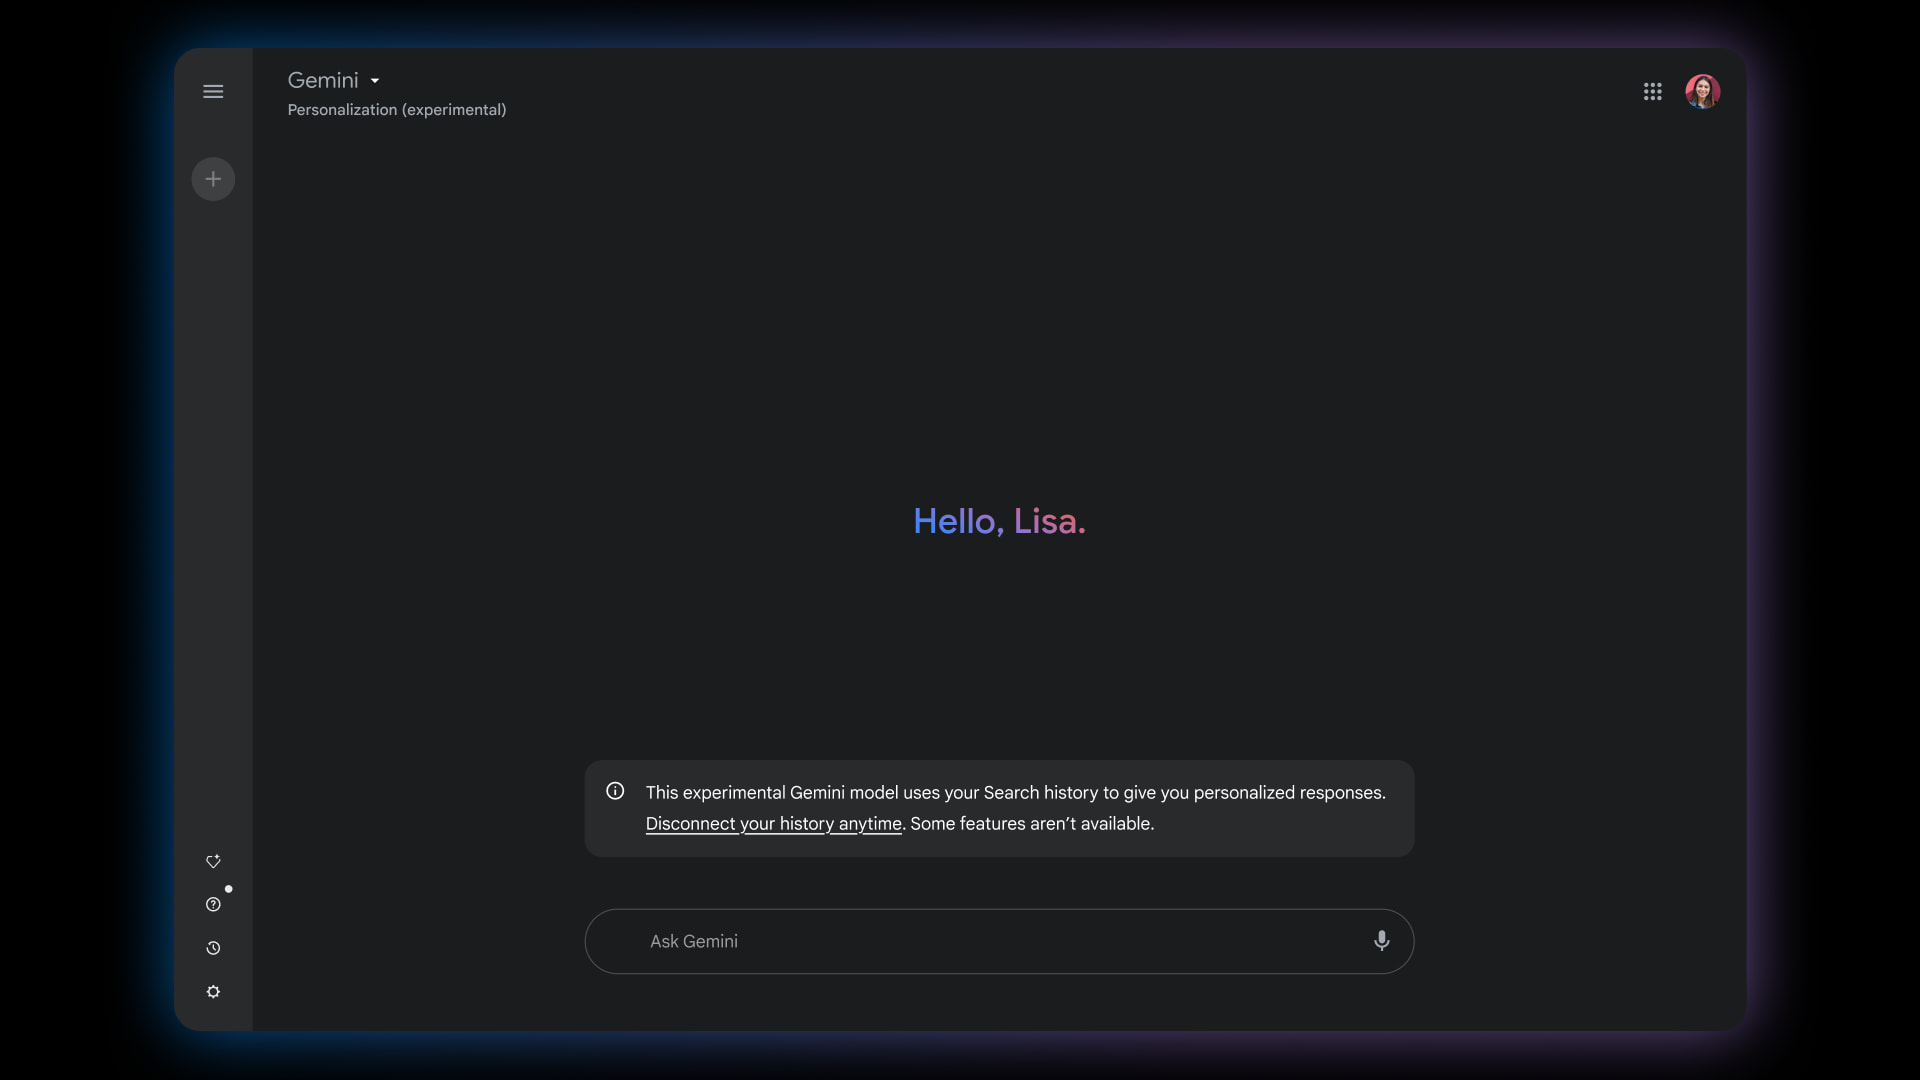The width and height of the screenshot is (1920, 1080).
Task: Open Gem manager heart icon
Action: point(213,861)
